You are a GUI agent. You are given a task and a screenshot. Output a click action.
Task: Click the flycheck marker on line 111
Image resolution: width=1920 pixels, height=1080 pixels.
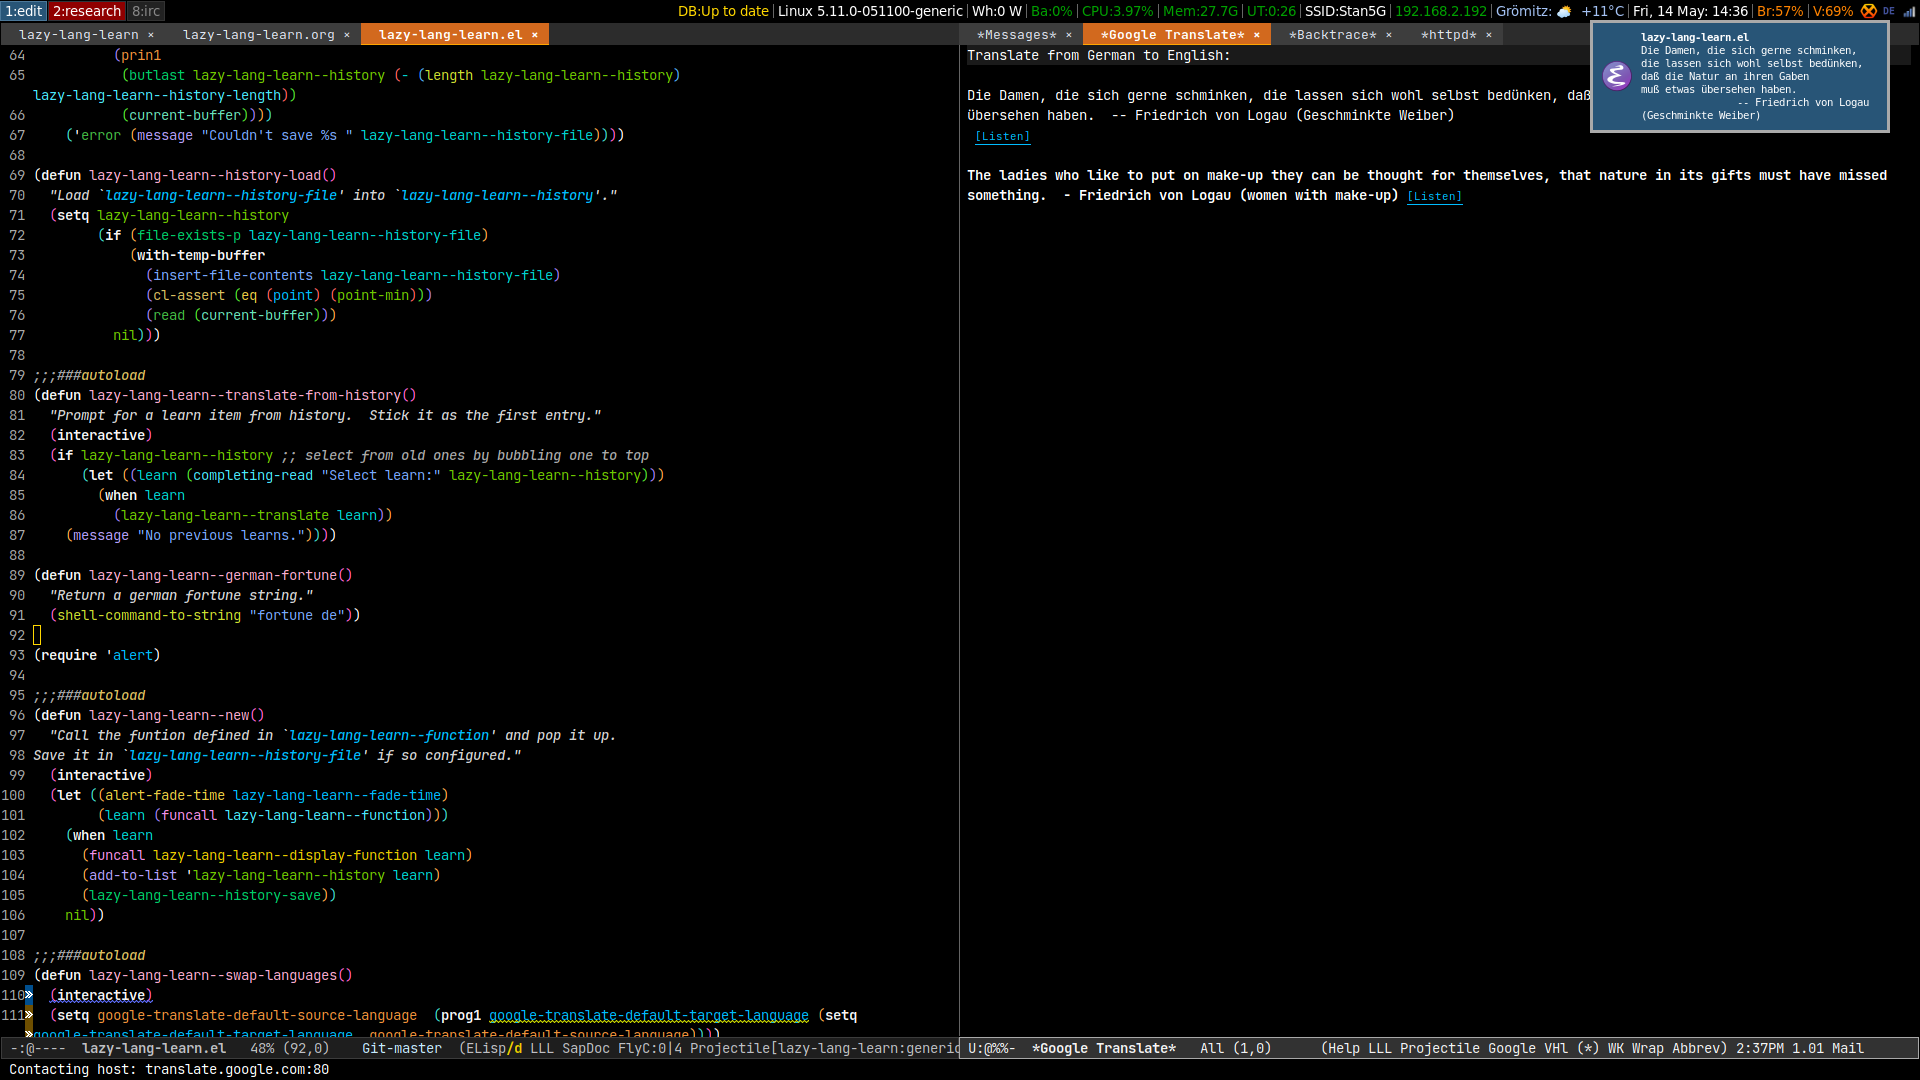(29, 1015)
